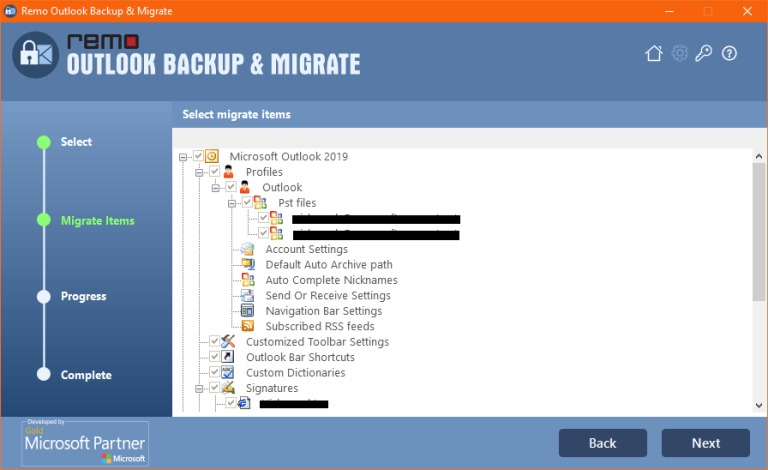The height and width of the screenshot is (470, 768).
Task: Select the Account Settings label
Action: 307,249
